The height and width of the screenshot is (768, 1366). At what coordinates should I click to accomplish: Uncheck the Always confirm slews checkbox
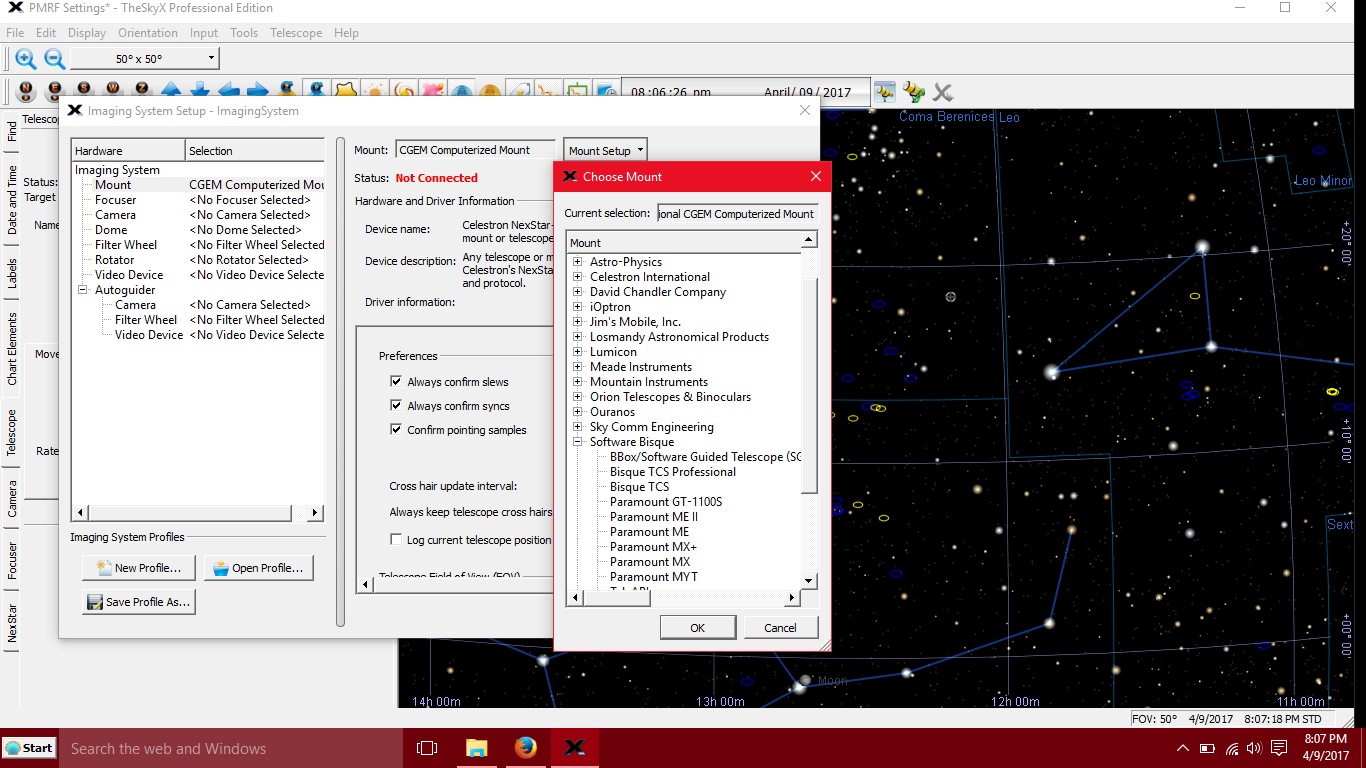point(397,381)
